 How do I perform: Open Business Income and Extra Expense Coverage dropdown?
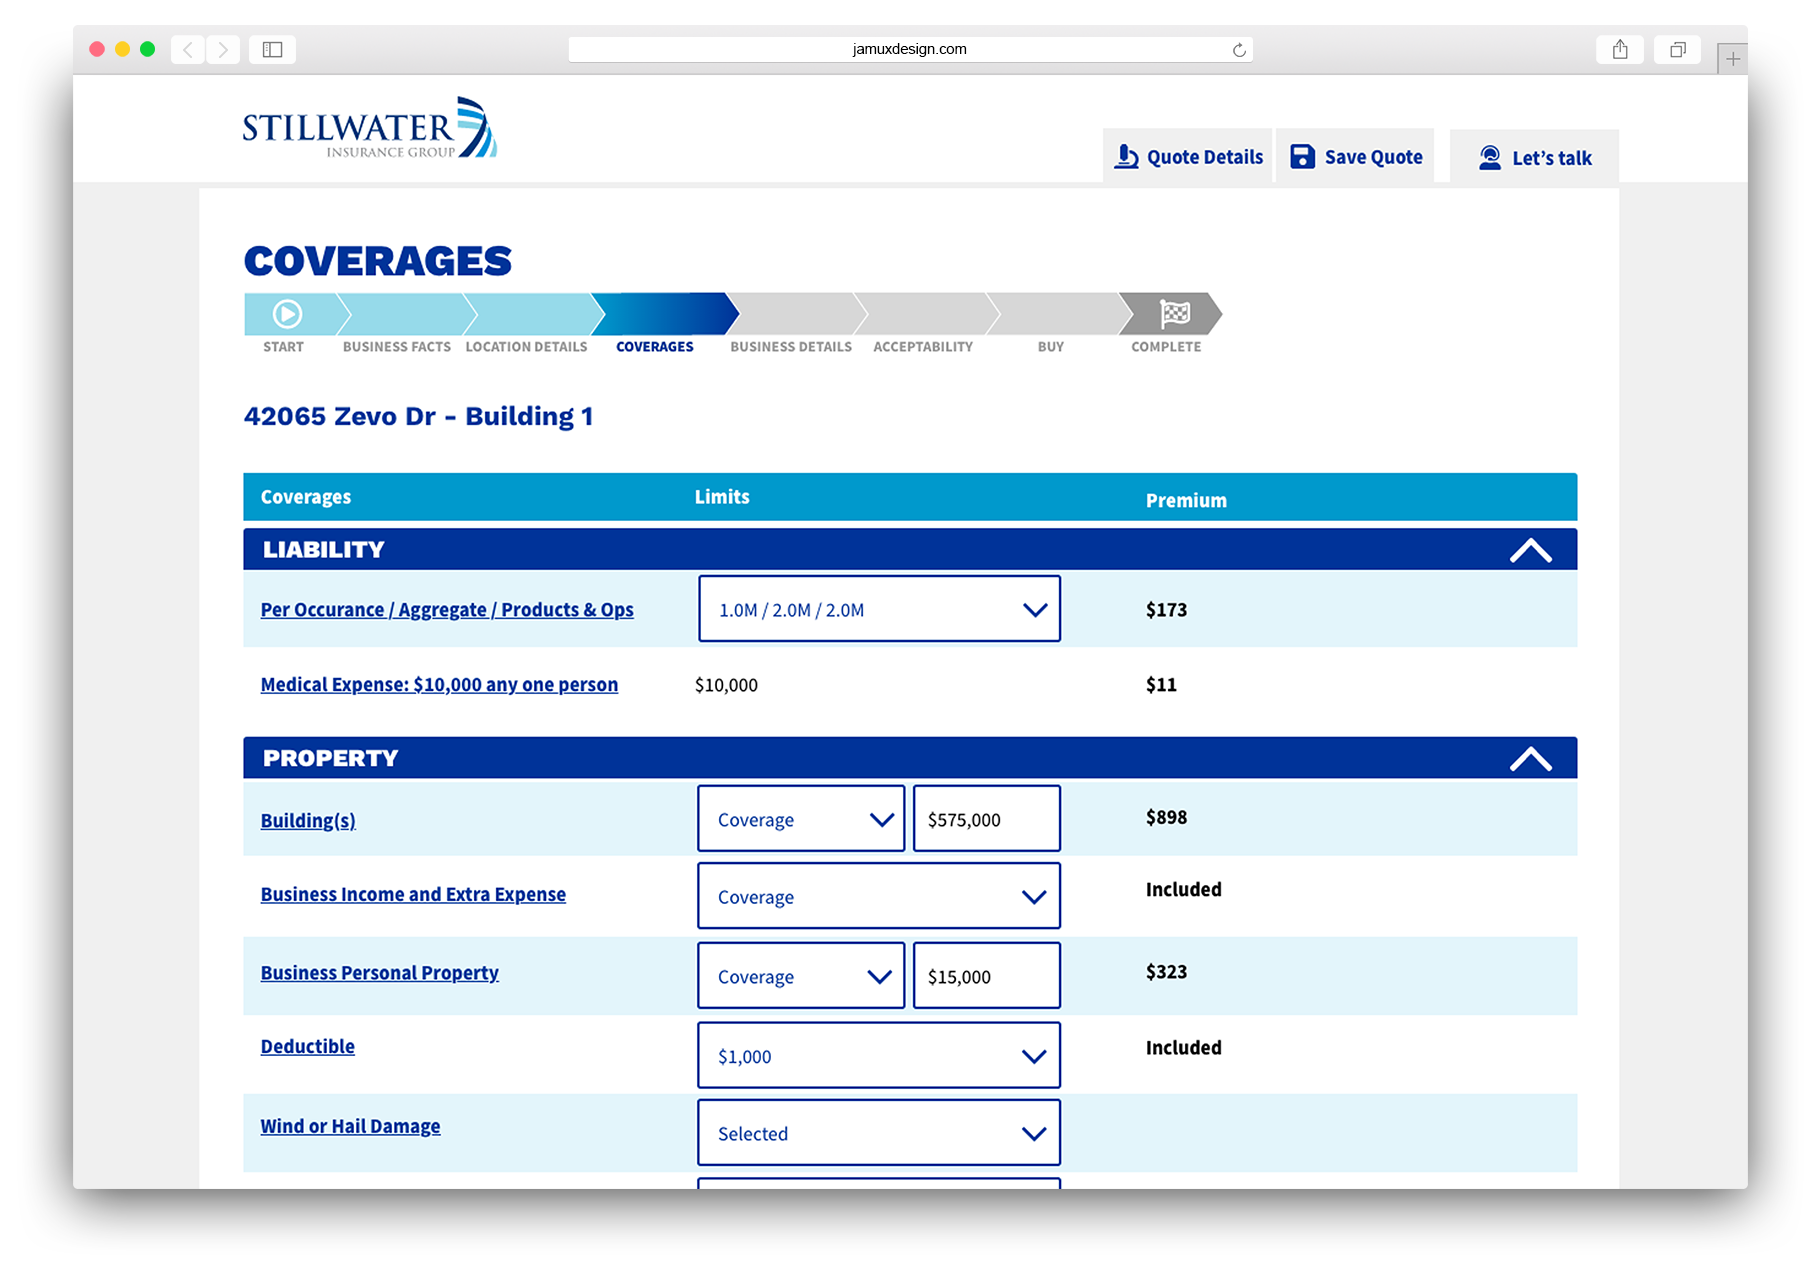click(879, 897)
